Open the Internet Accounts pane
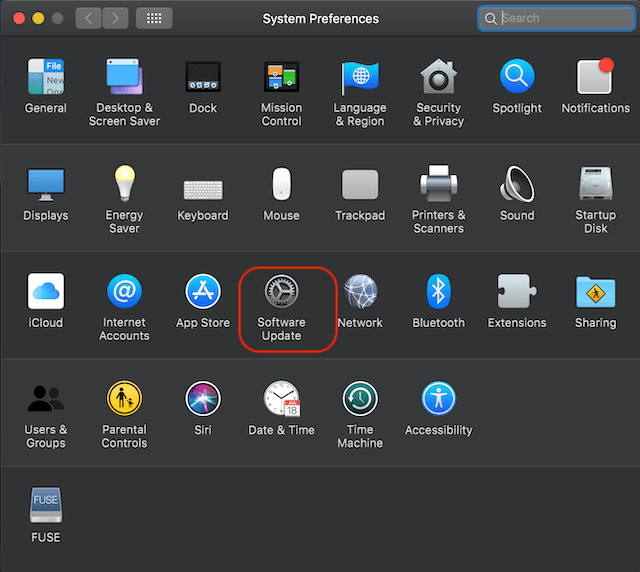 click(124, 292)
